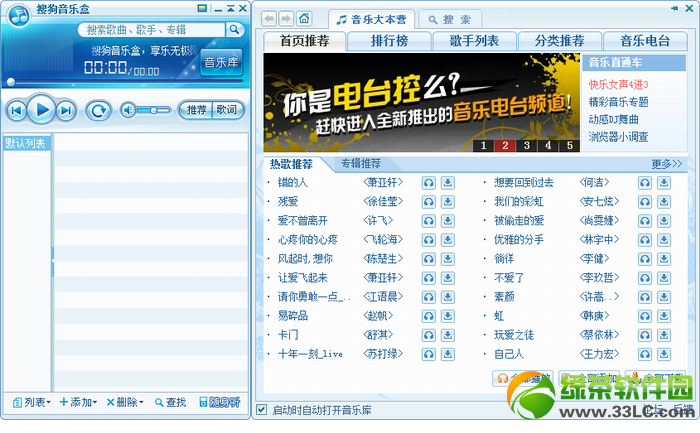This screenshot has width=700, height=433.
Task: Go to the previous track
Action: coord(17,110)
